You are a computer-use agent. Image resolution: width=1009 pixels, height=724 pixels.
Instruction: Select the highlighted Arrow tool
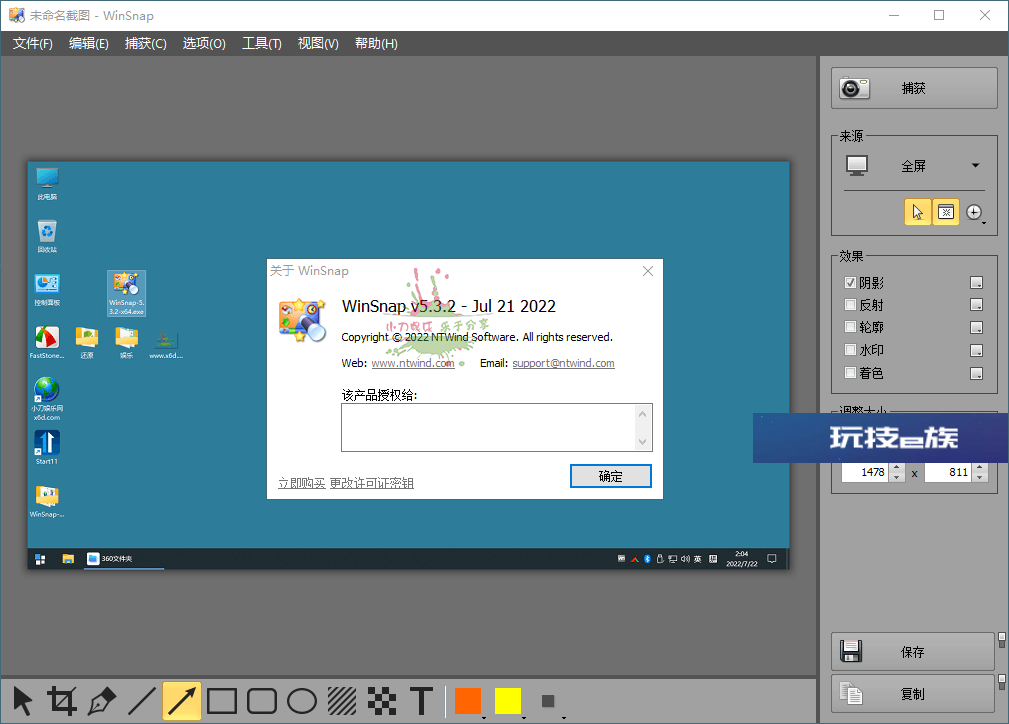181,701
